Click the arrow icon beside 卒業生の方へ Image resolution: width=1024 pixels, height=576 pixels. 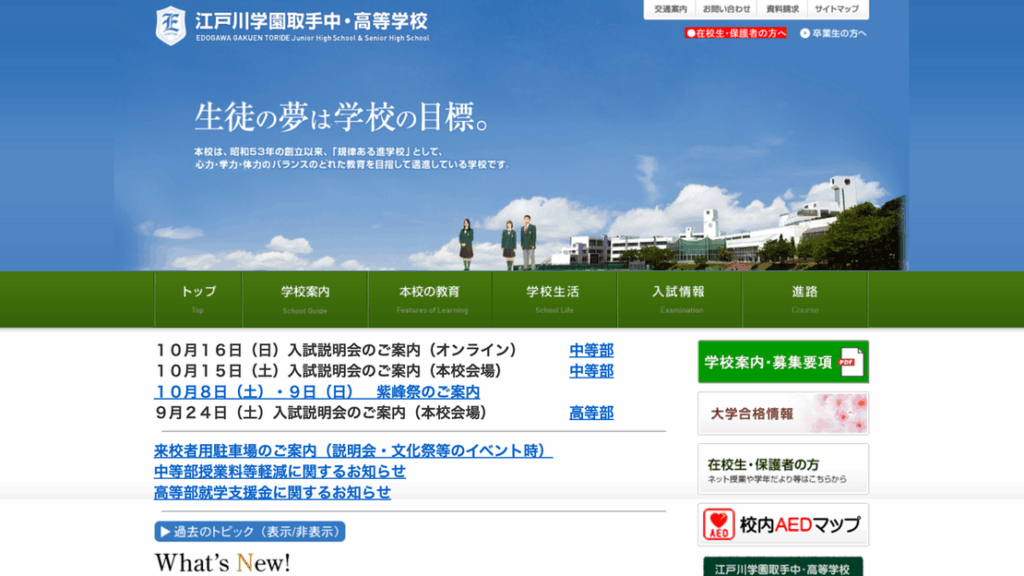tap(805, 33)
